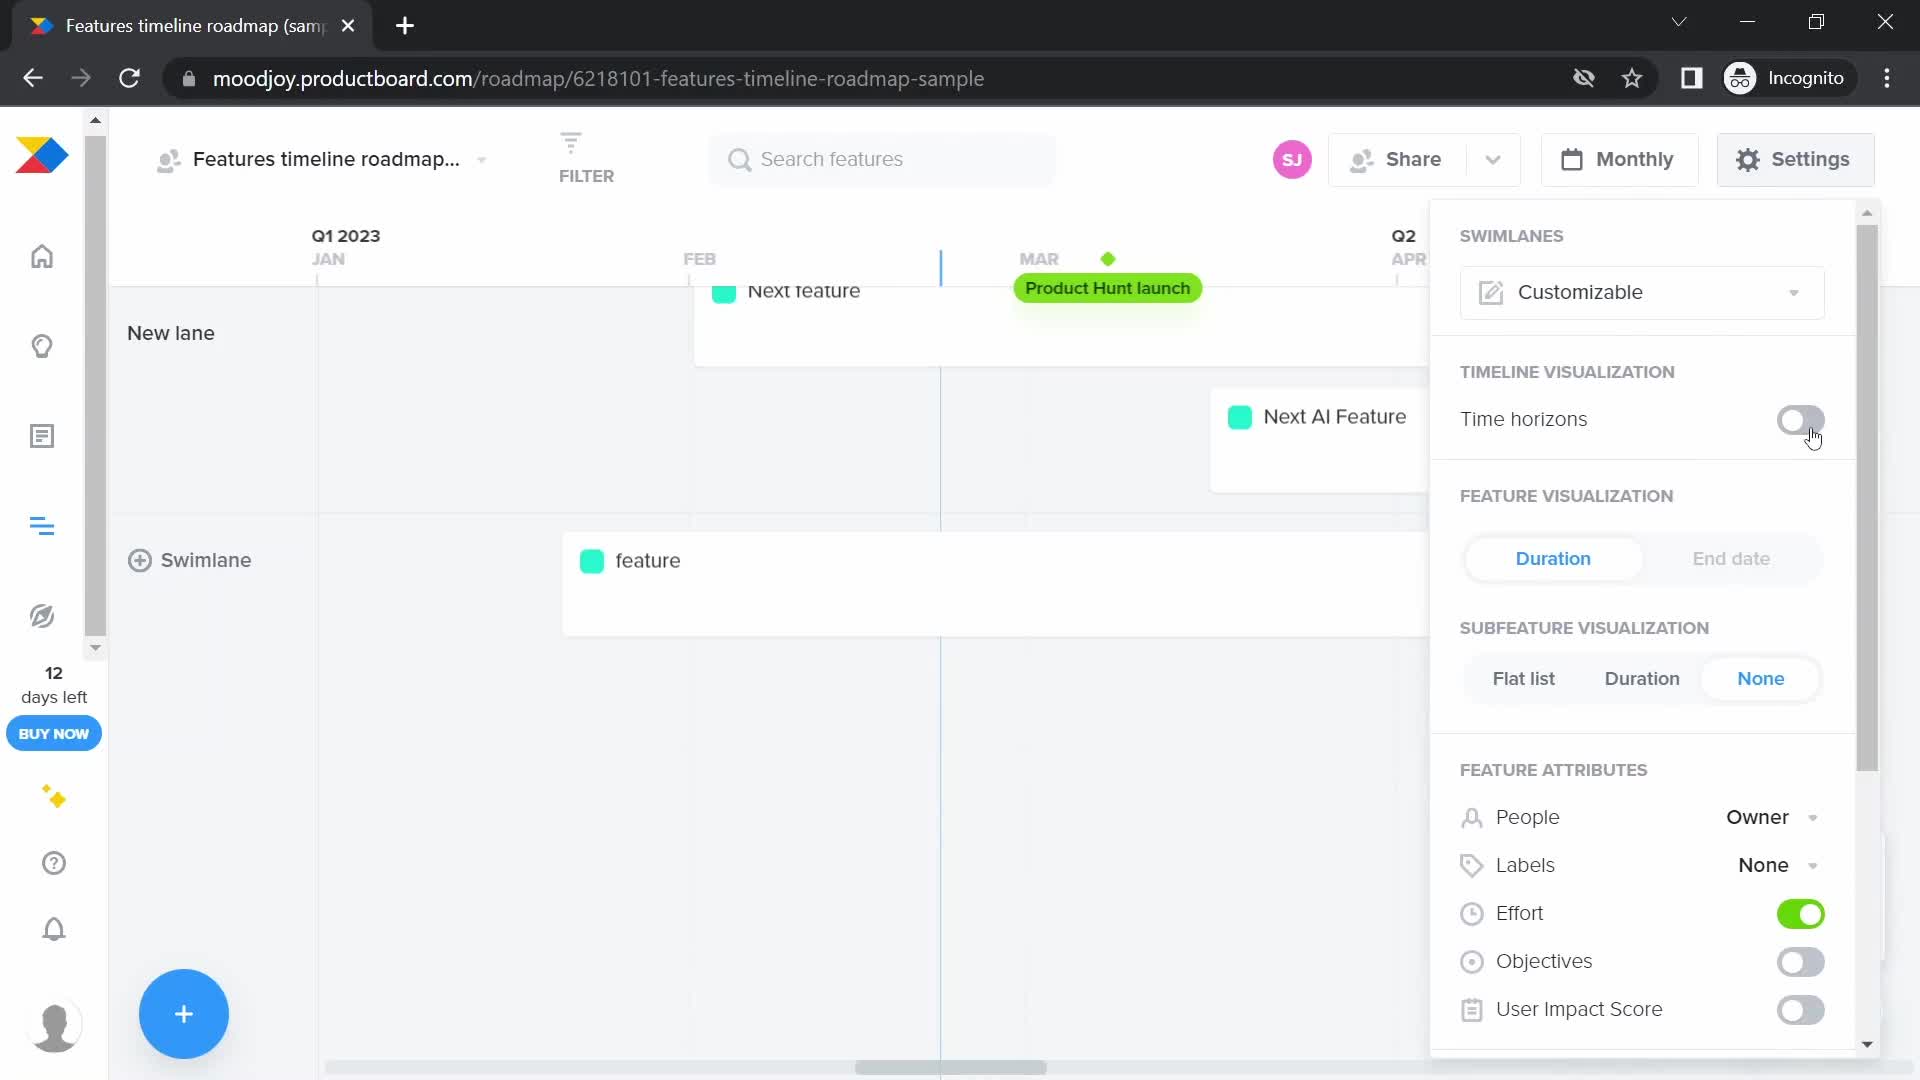Viewport: 1920px width, 1080px height.
Task: Click the Add swimlane button
Action: point(190,560)
